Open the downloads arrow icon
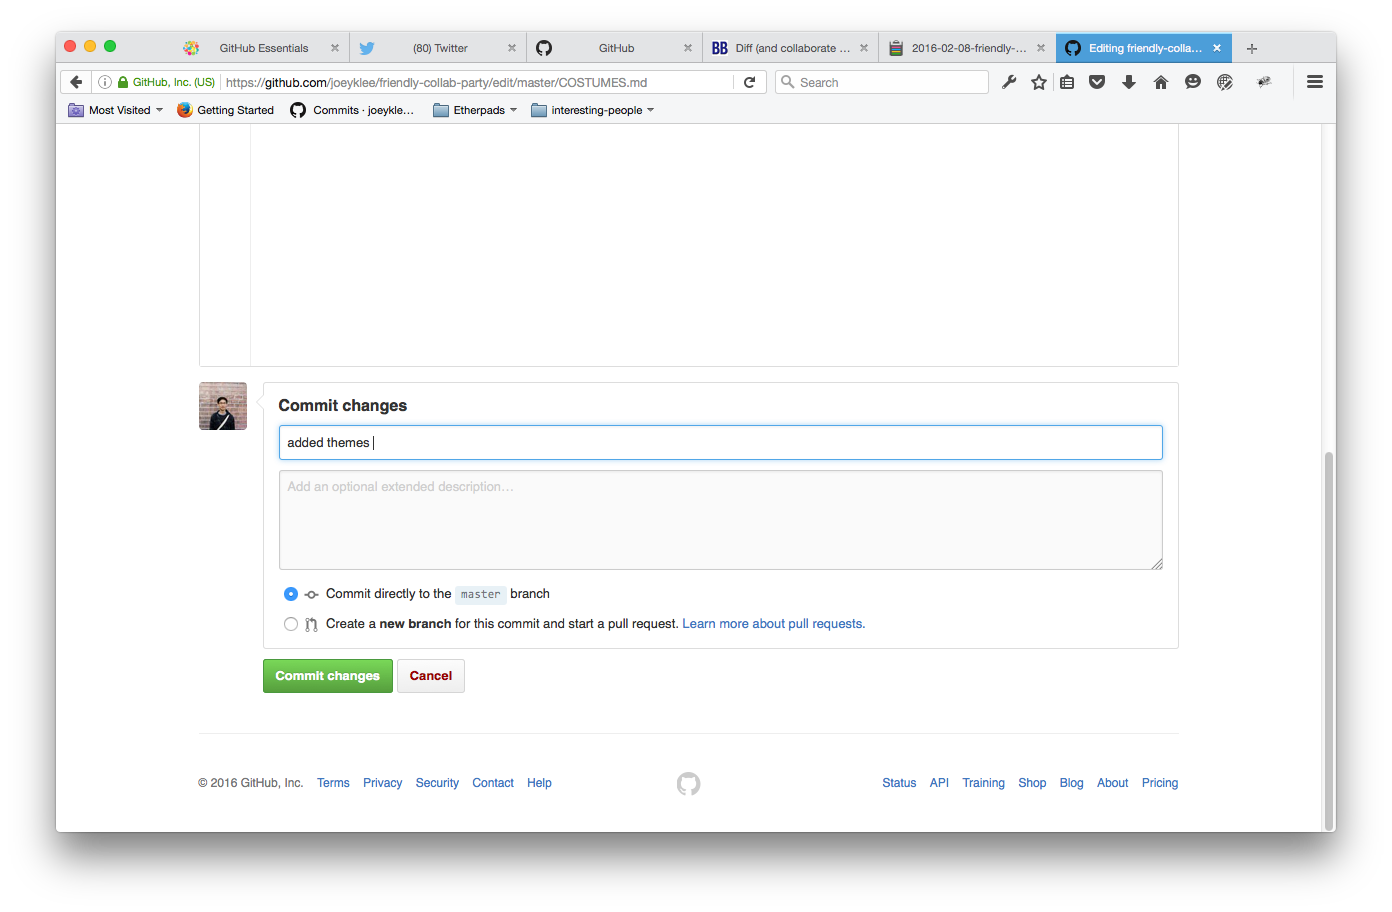Viewport: 1392px width, 912px height. pos(1129,82)
